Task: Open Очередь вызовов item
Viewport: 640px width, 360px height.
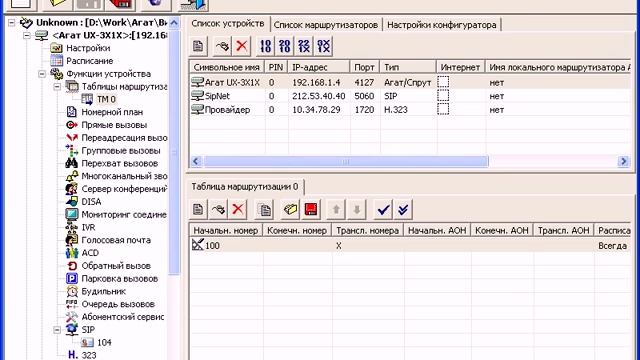Action: 118,304
